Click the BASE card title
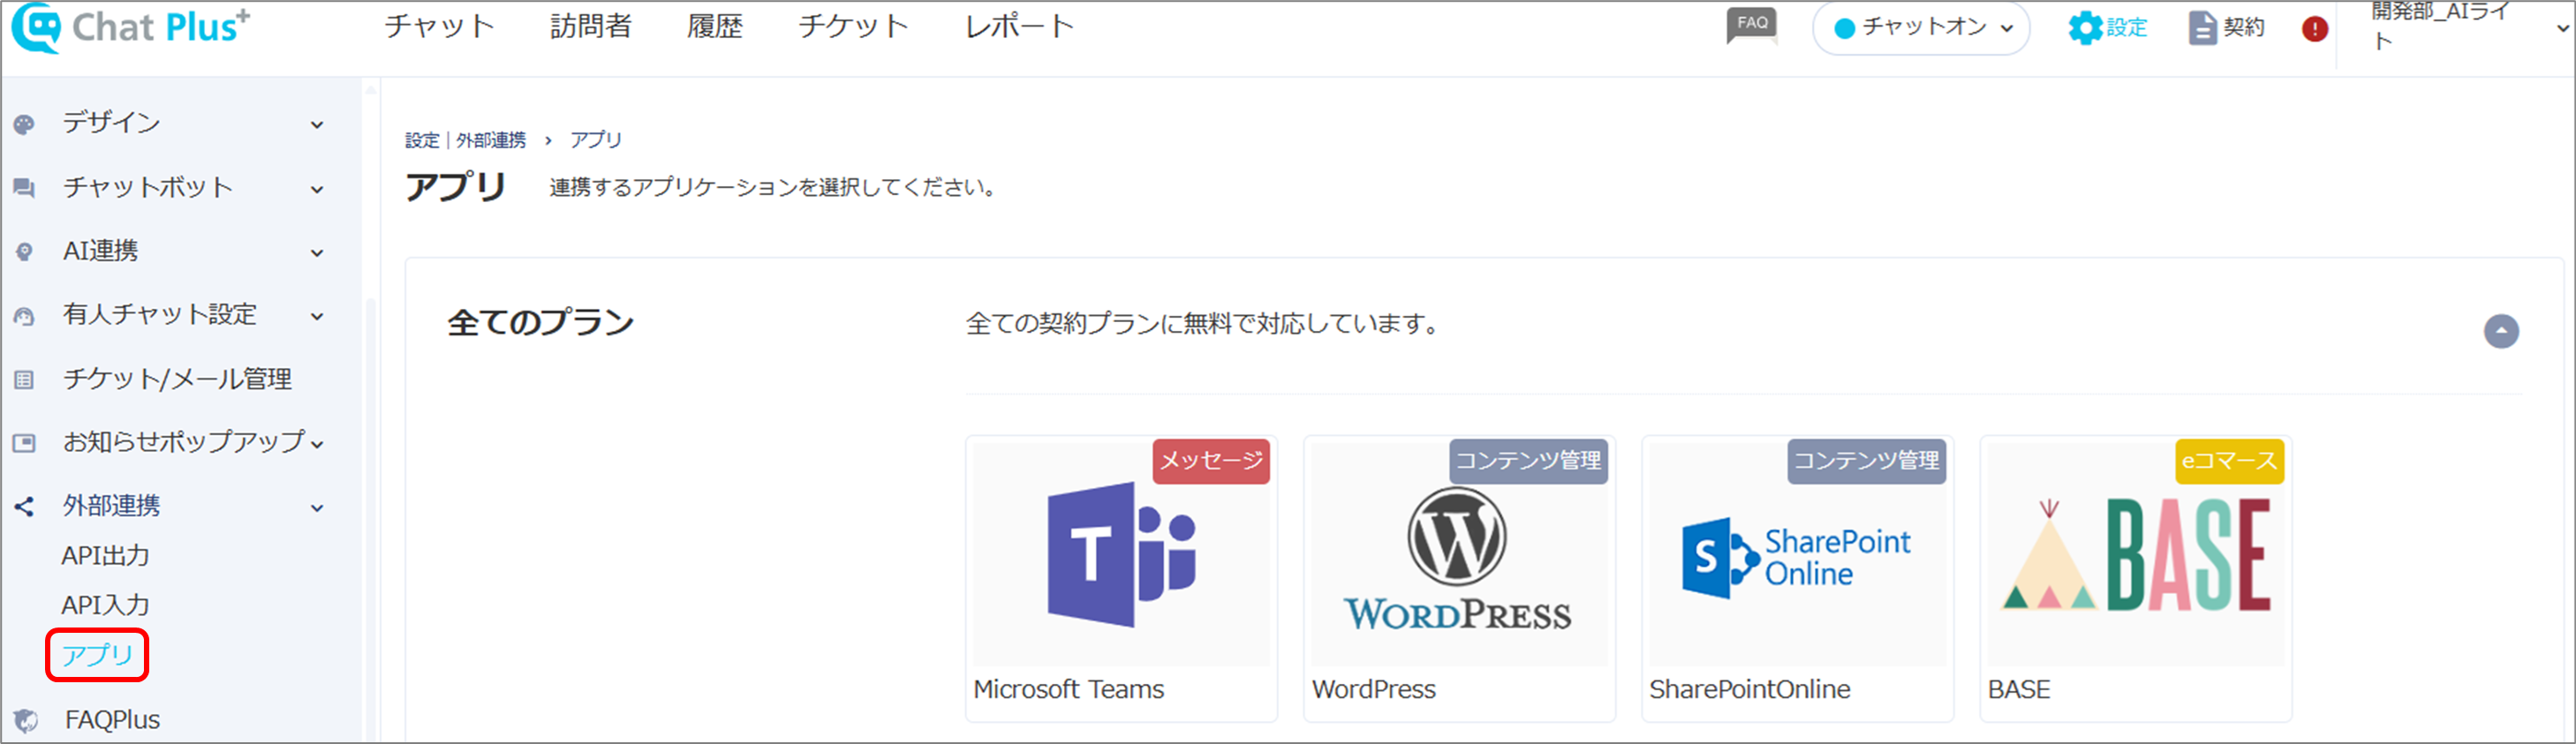Image resolution: width=2576 pixels, height=744 pixels. tap(2018, 689)
